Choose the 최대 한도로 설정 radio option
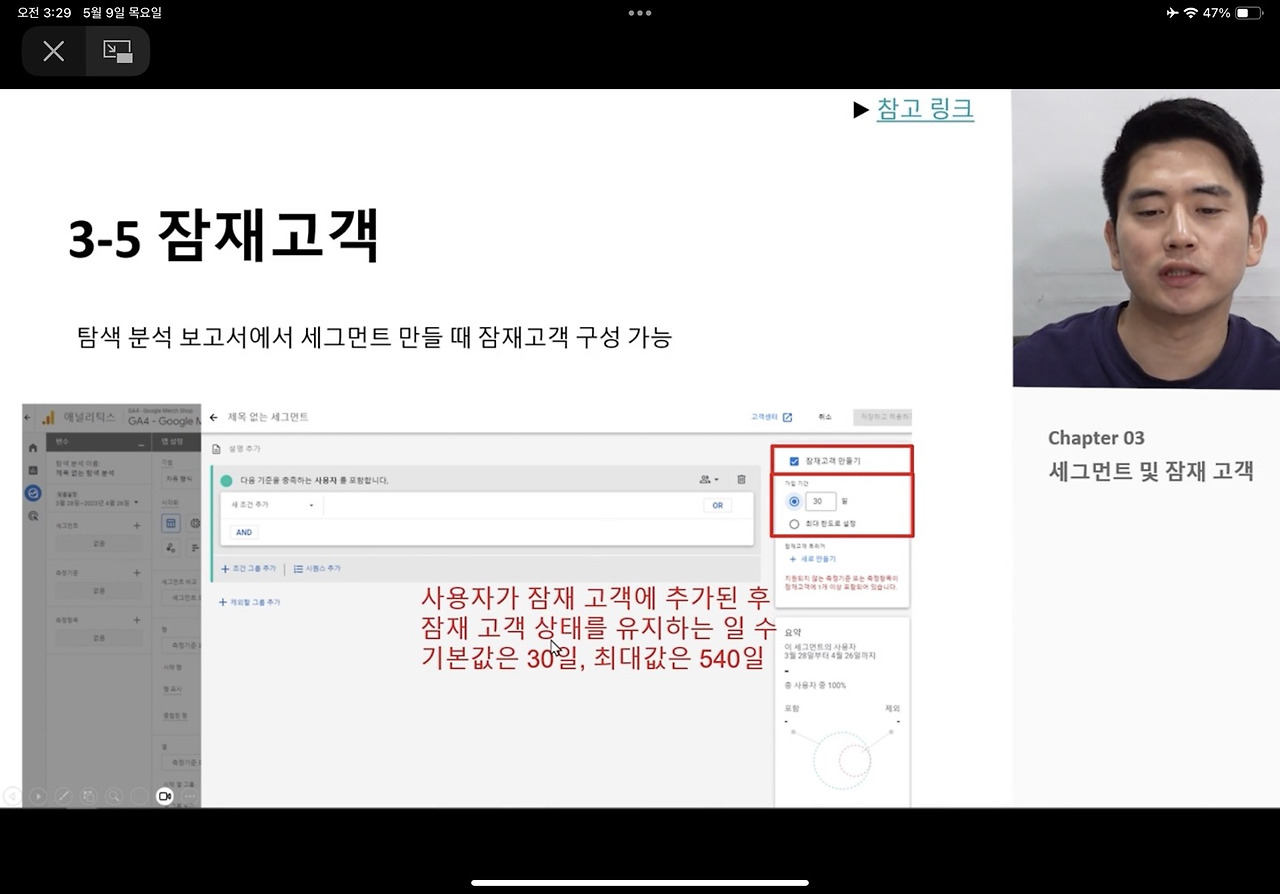This screenshot has height=894, width=1280. [x=794, y=523]
